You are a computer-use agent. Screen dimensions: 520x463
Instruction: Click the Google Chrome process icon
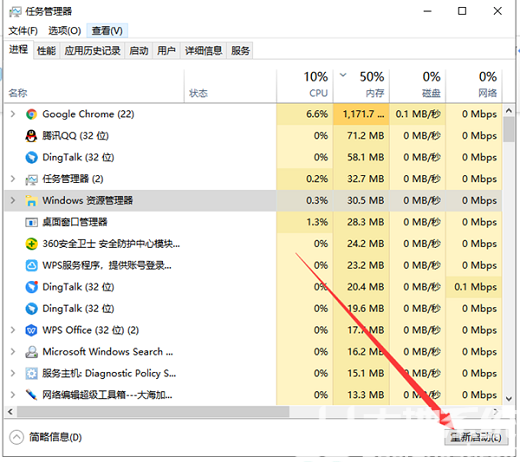coord(31,114)
